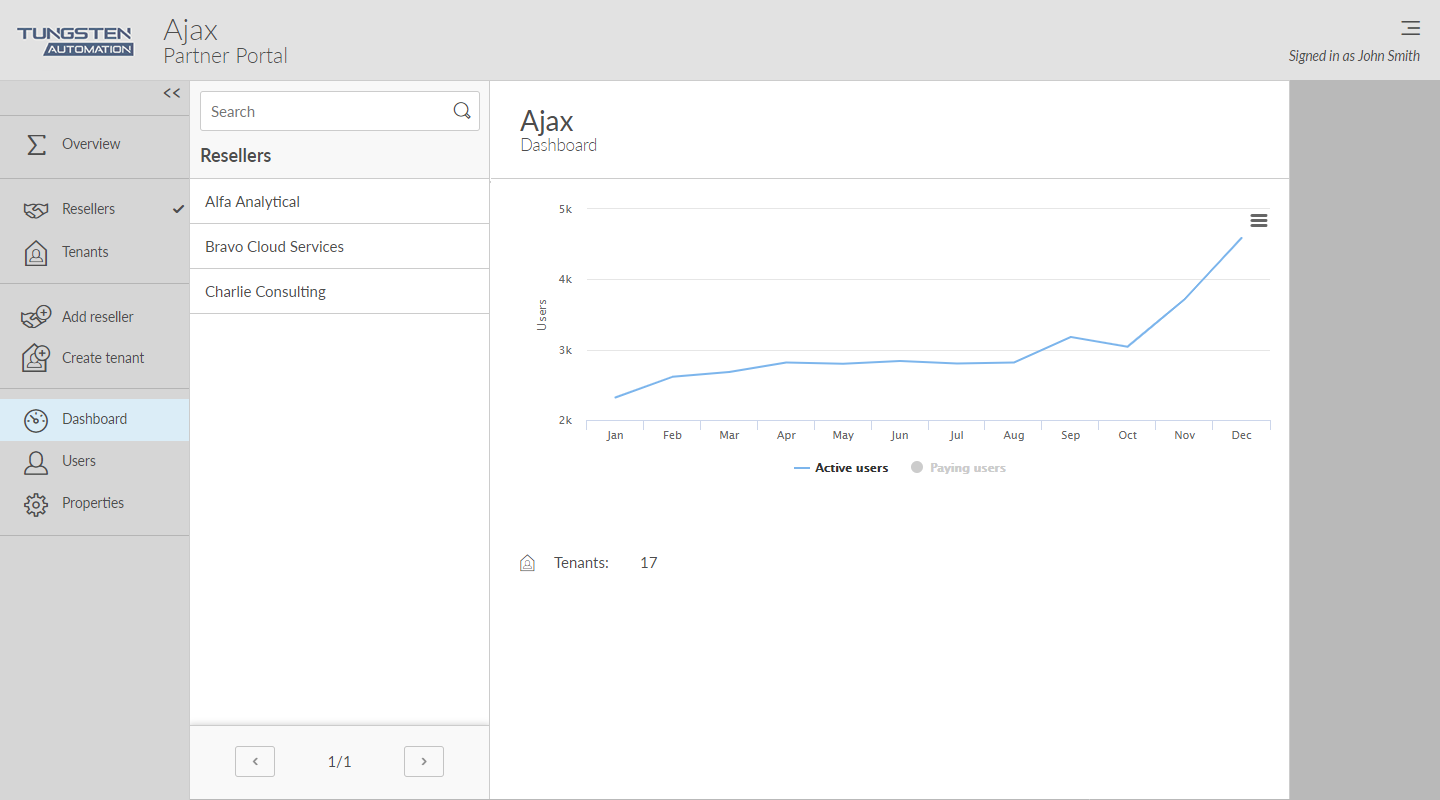
Task: Select Dashboard in the sidebar
Action: pos(94,419)
